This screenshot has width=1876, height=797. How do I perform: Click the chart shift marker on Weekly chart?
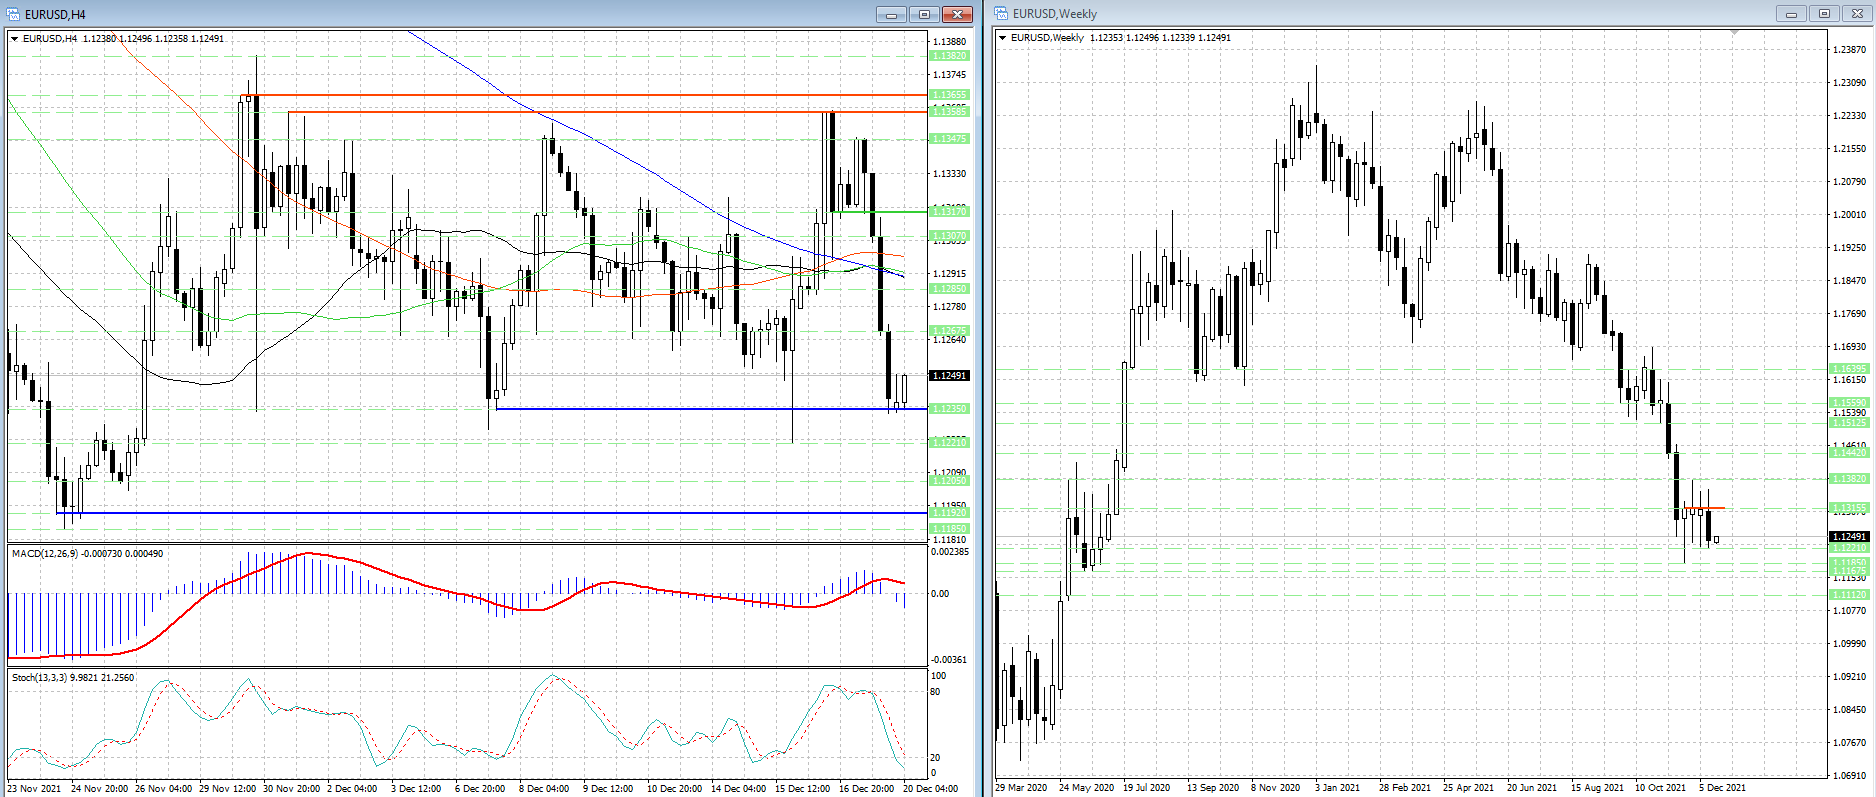[x=1735, y=33]
